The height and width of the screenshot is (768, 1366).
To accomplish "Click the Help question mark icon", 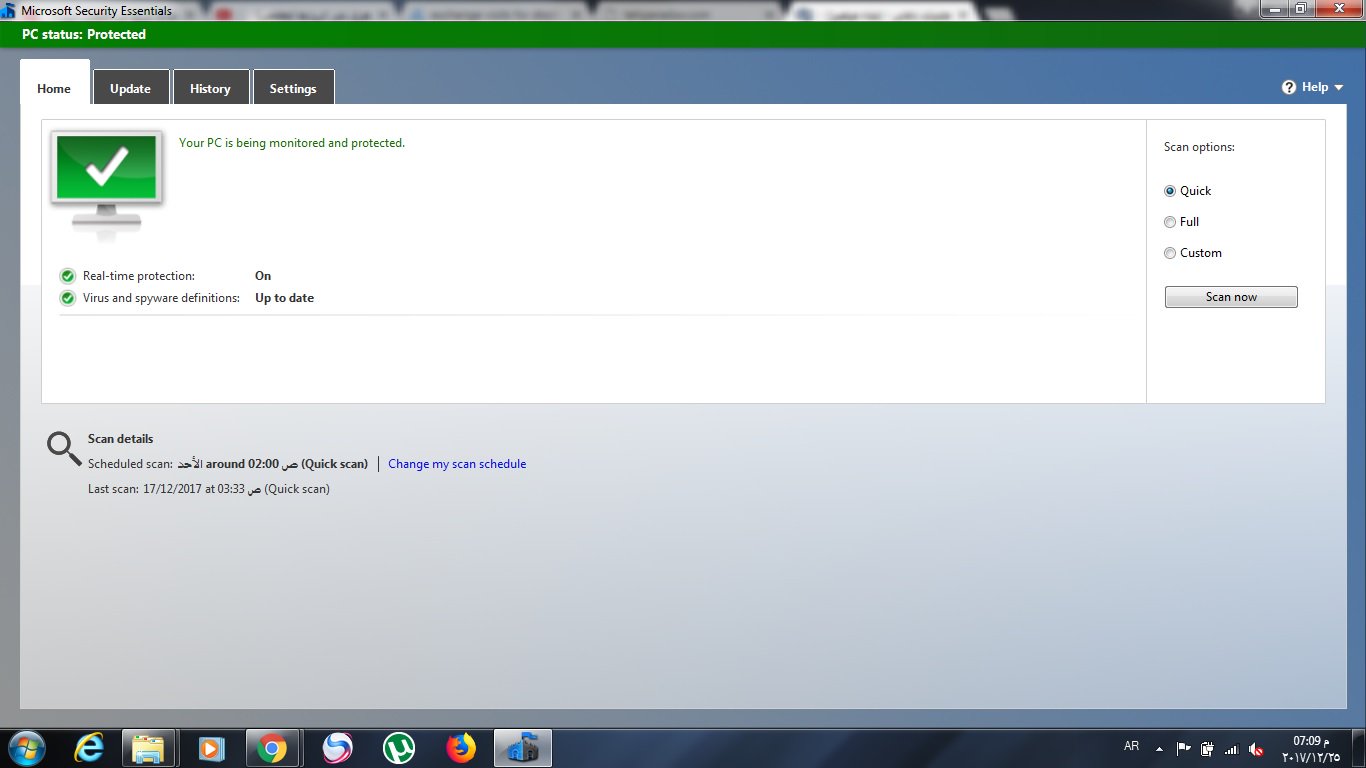I will 1289,87.
